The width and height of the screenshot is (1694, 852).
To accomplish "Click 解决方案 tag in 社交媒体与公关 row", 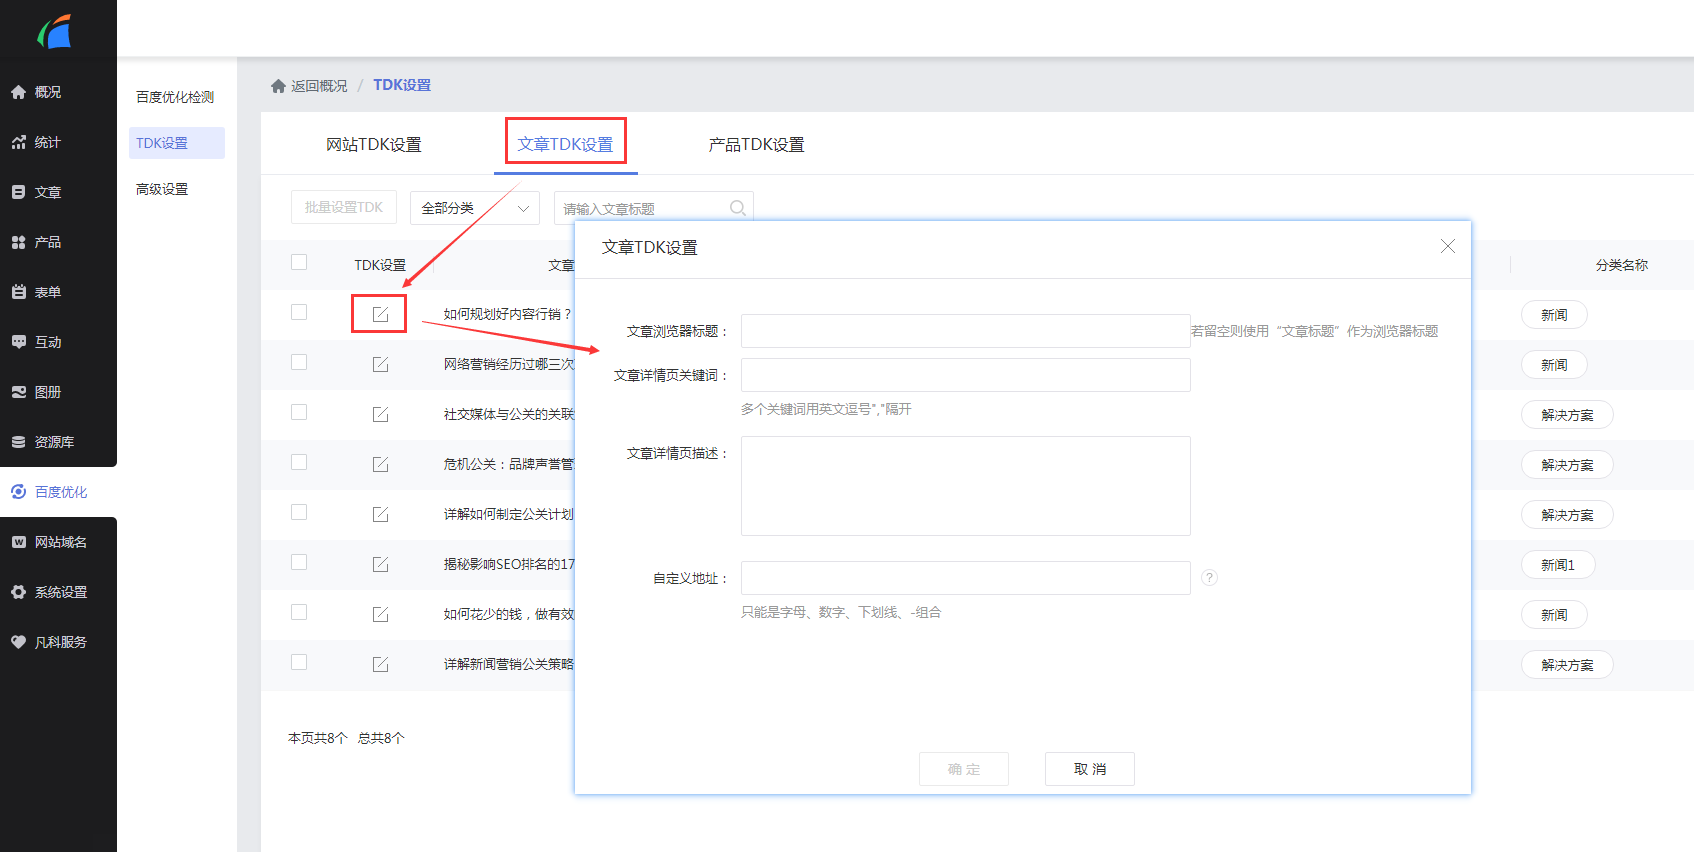I will tap(1567, 415).
